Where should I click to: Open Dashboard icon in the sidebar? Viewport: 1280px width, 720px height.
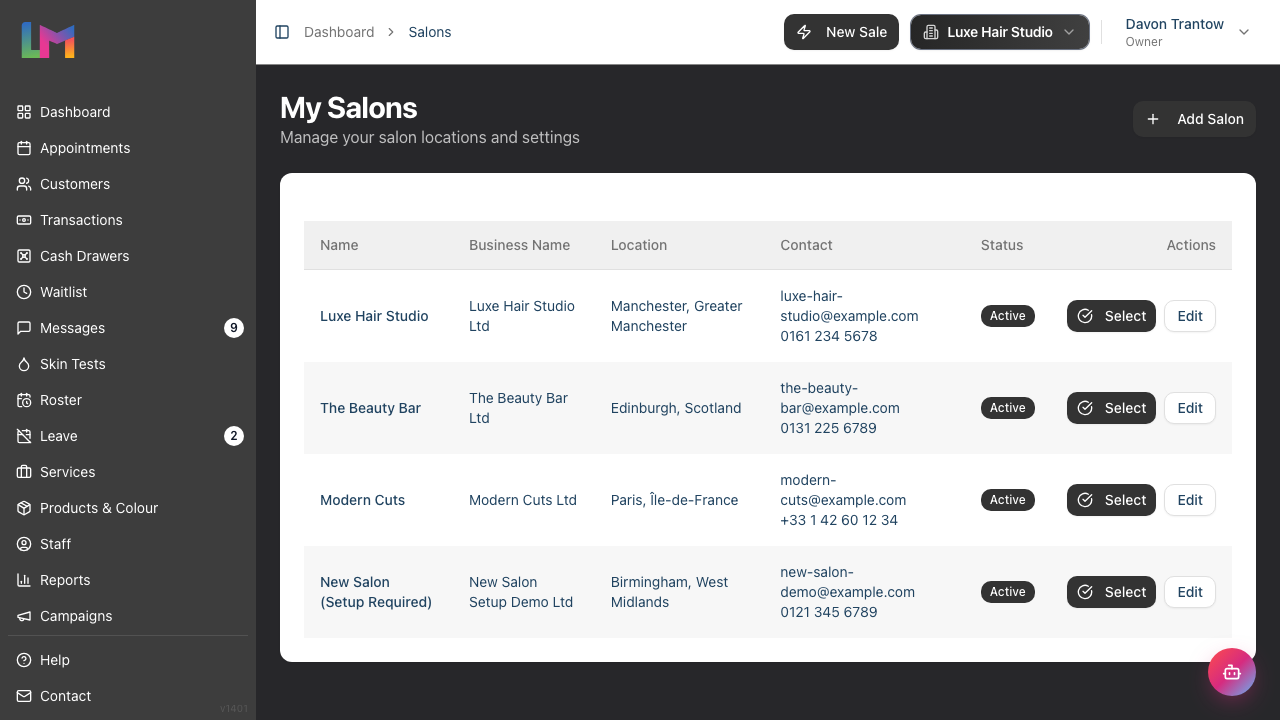[x=24, y=112]
